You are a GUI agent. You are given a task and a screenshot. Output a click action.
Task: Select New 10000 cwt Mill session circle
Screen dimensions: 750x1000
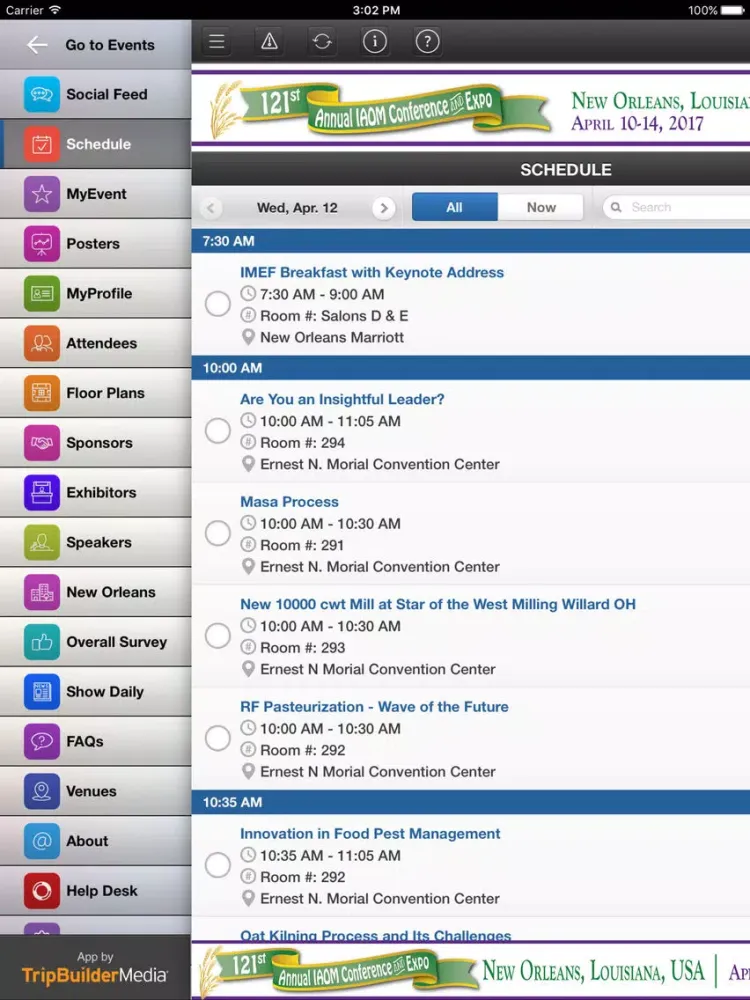click(217, 636)
